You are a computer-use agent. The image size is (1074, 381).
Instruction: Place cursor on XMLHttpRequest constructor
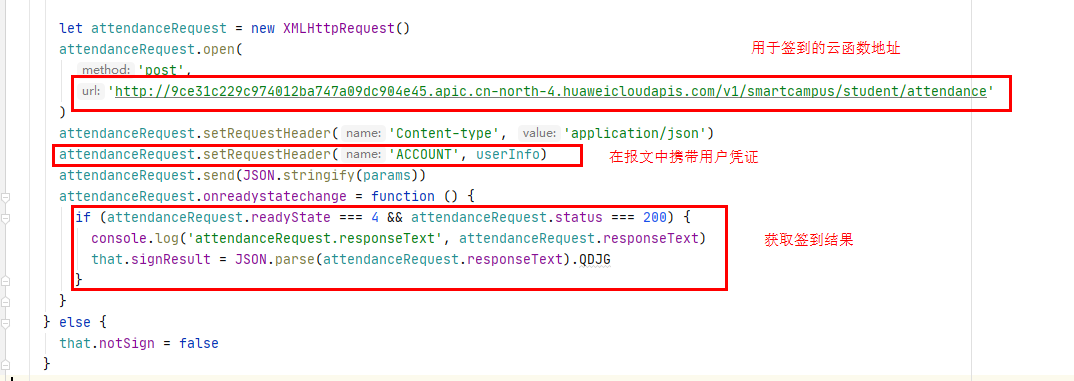338,29
